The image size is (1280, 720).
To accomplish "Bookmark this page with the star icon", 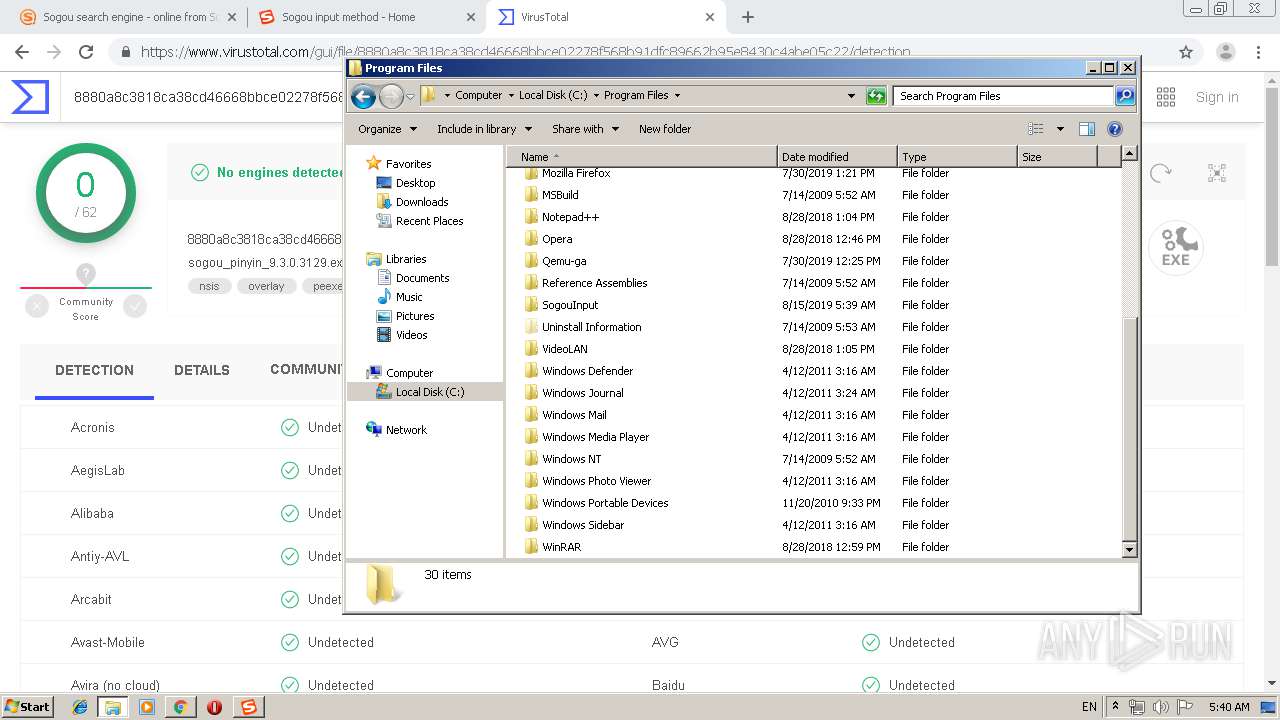I will click(x=1186, y=52).
